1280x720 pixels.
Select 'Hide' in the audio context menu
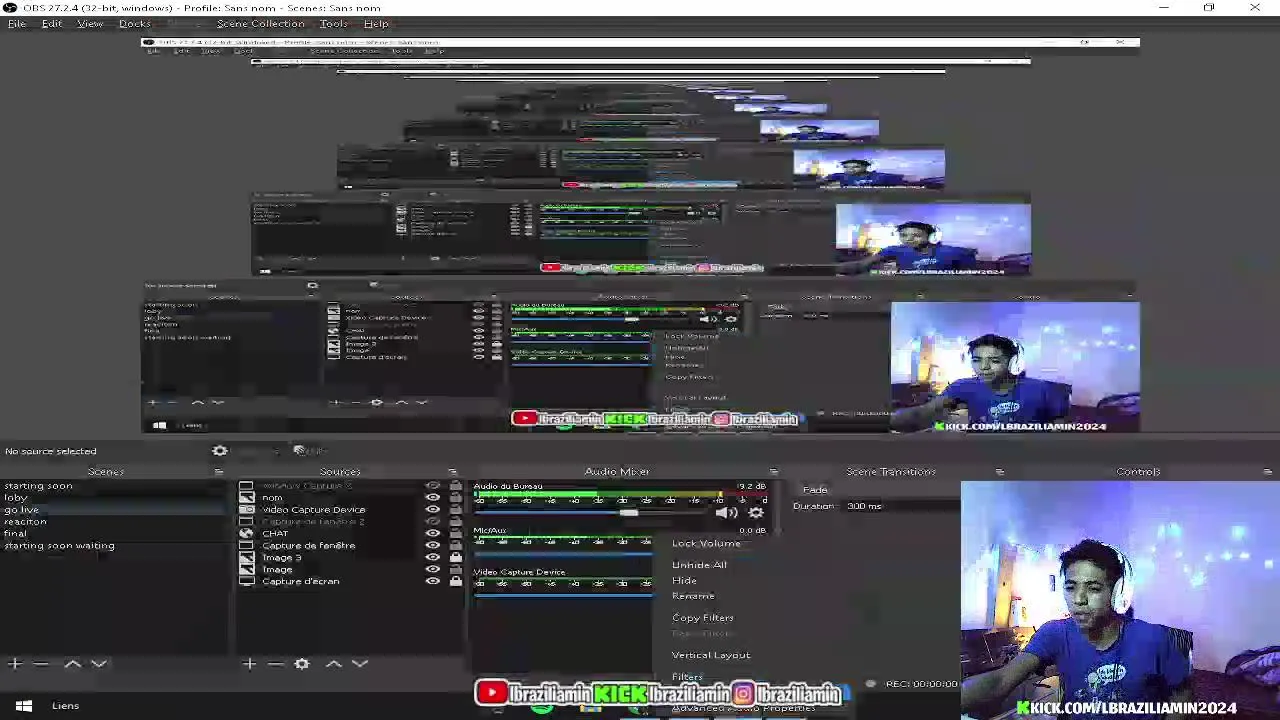(x=684, y=580)
